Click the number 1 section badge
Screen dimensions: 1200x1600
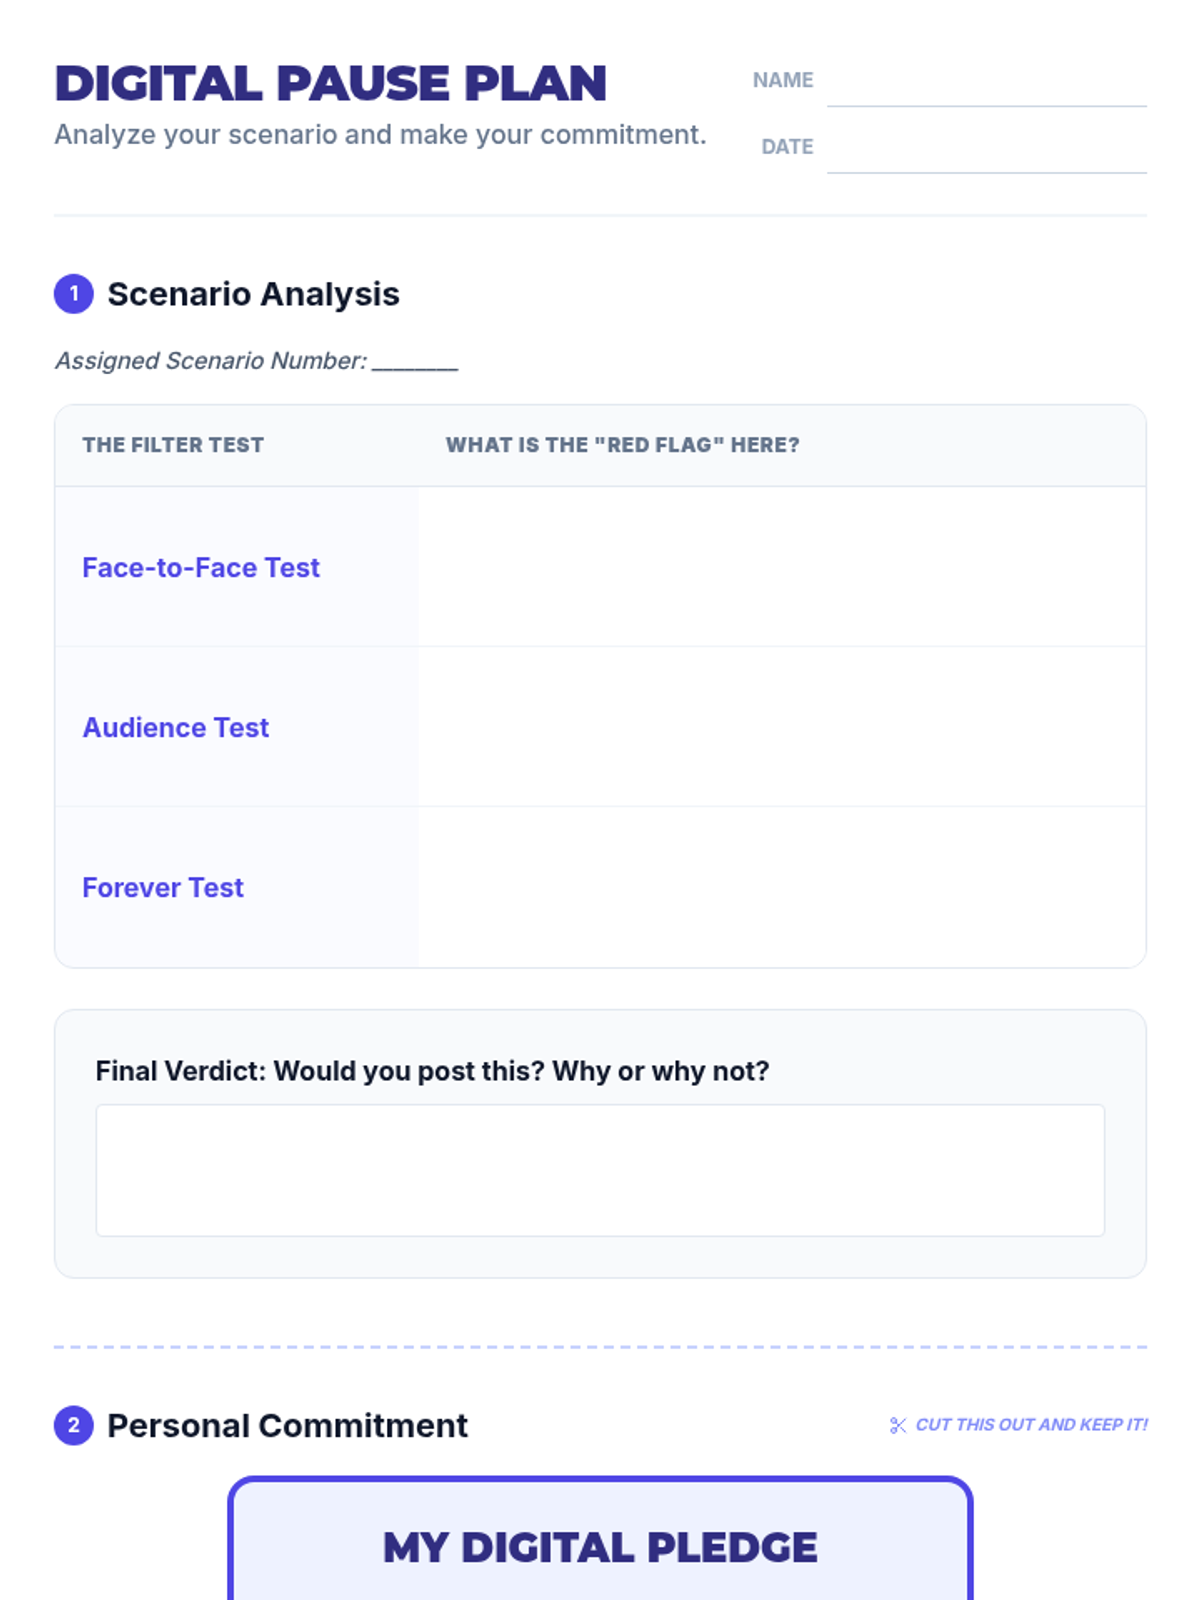coord(73,294)
